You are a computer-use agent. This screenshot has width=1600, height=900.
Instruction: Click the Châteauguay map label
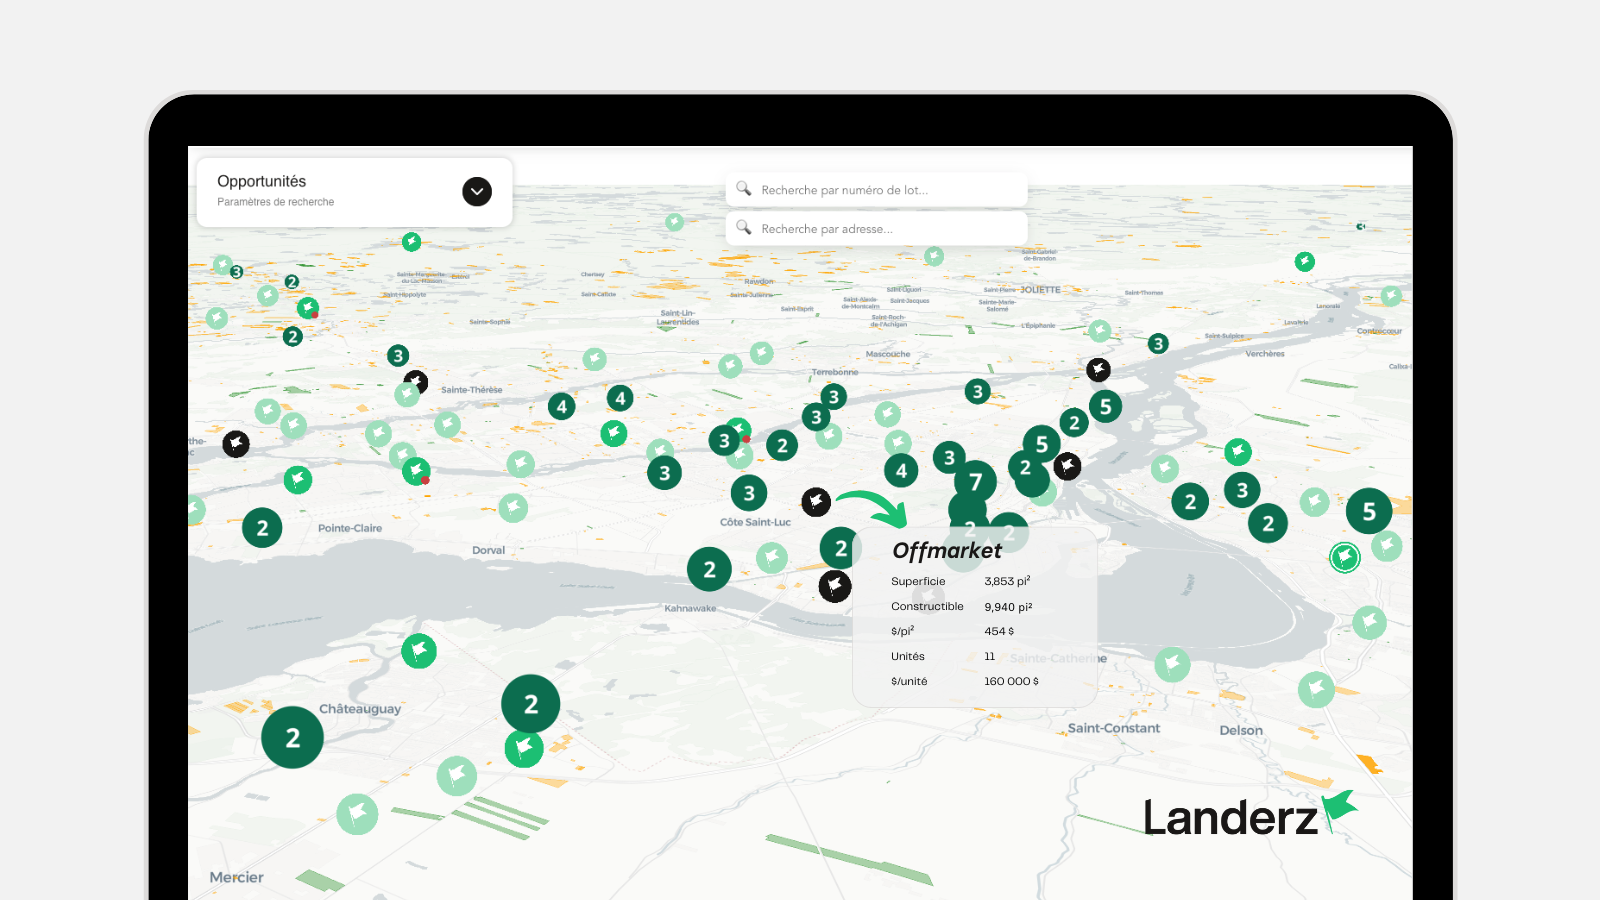pyautogui.click(x=360, y=709)
